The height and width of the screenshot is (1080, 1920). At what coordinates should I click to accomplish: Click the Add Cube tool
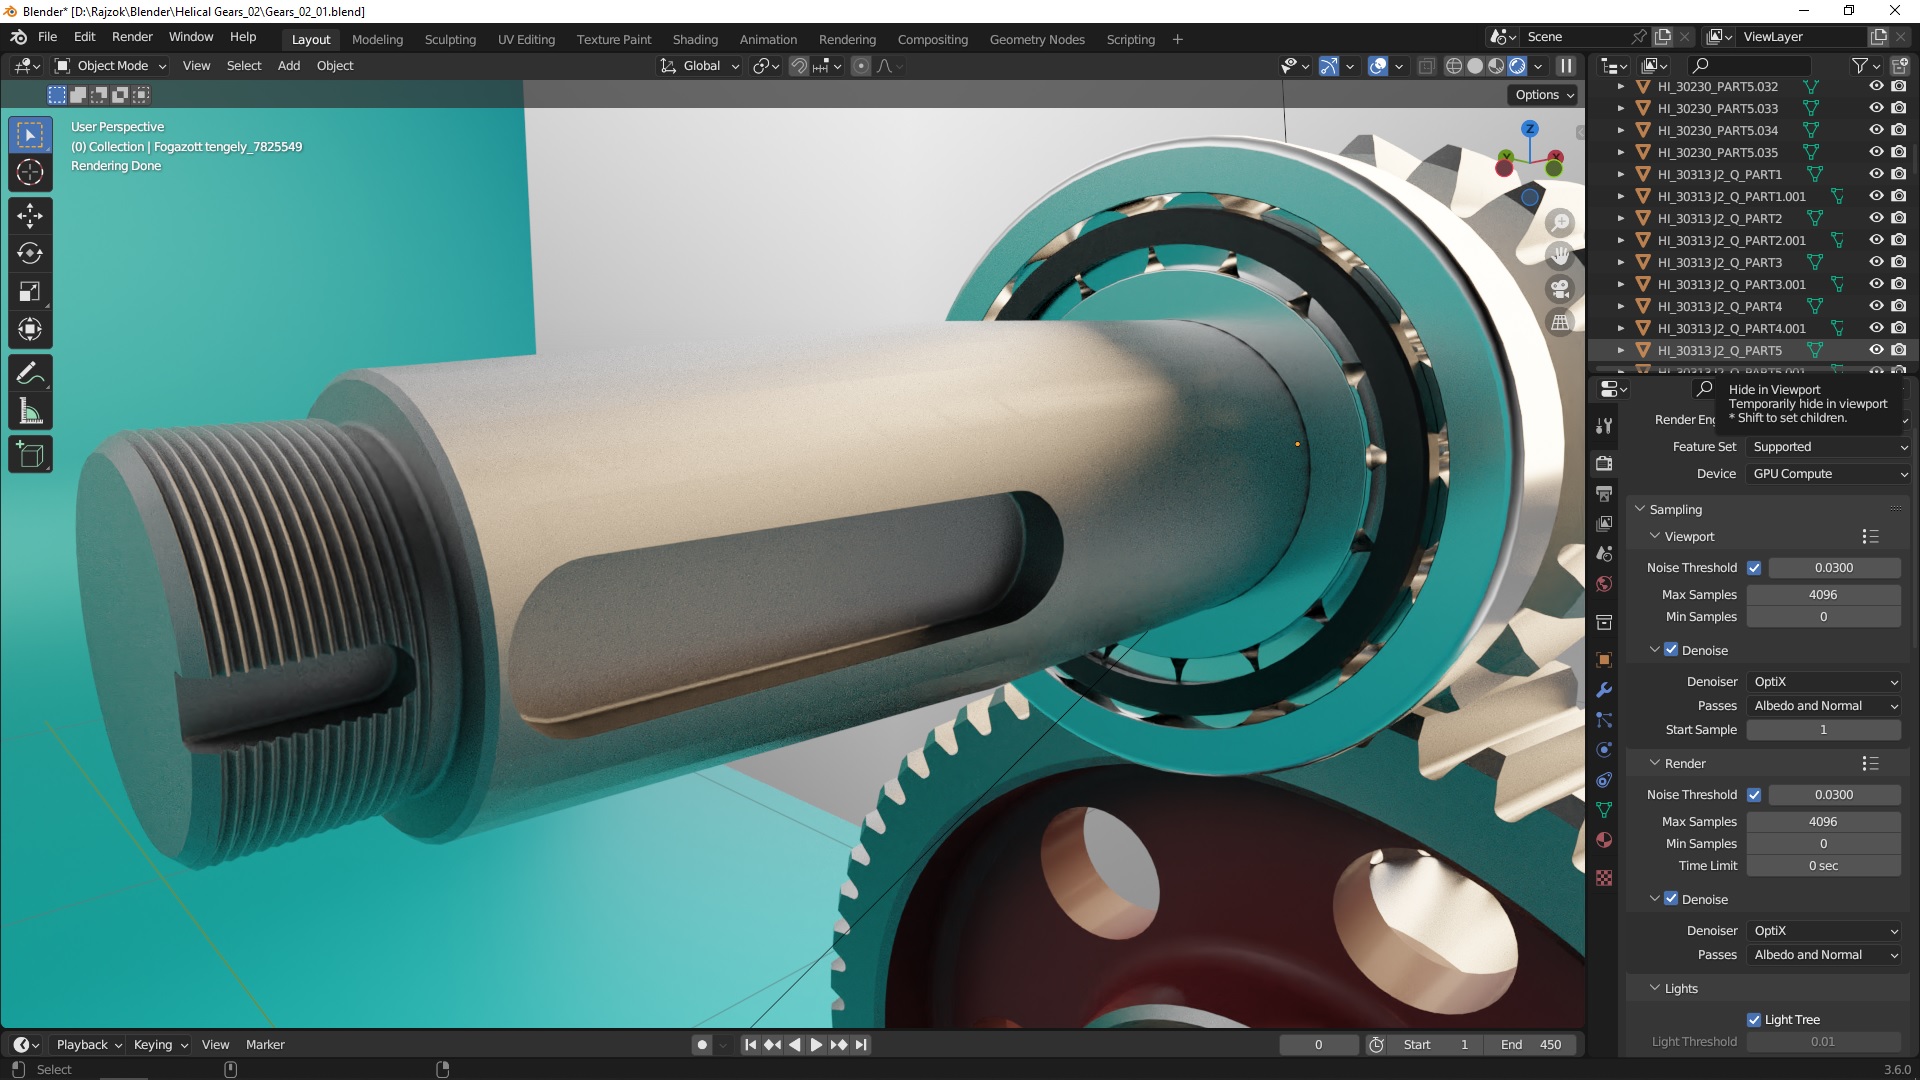tap(30, 455)
